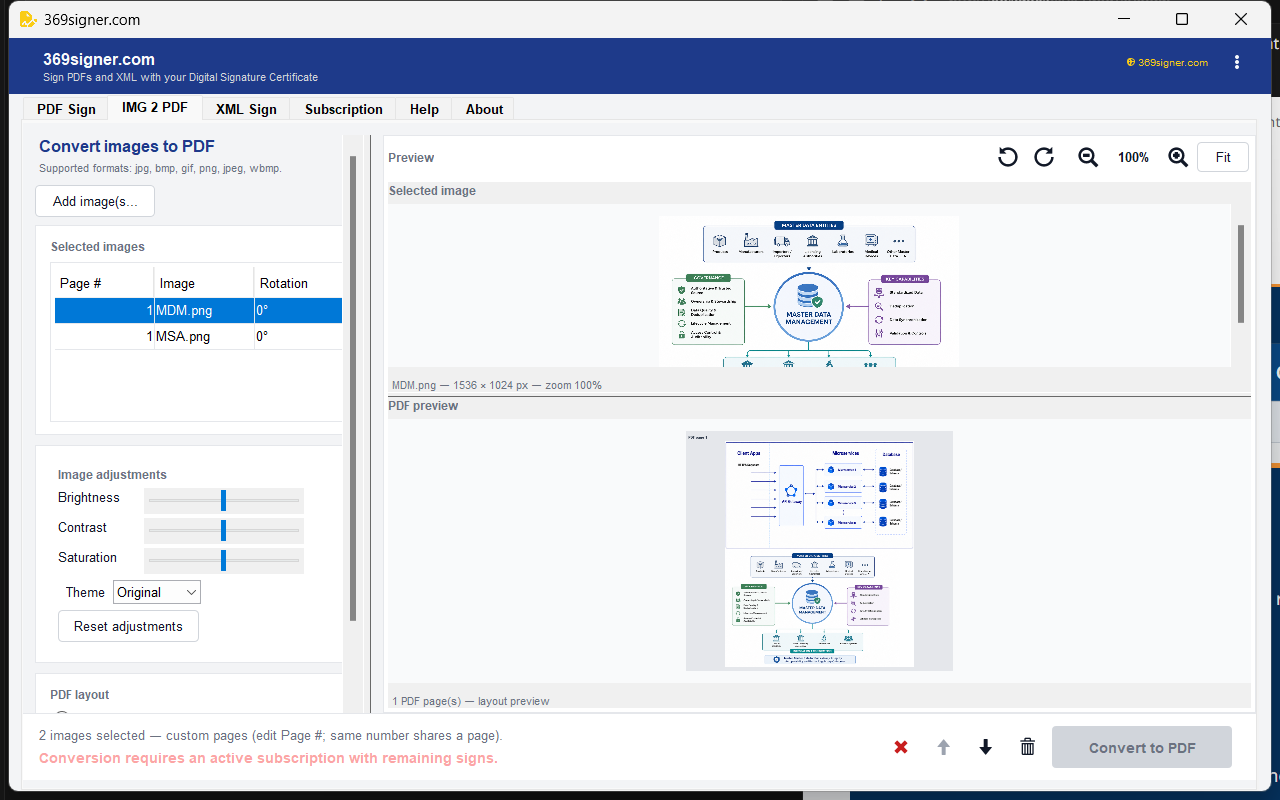Open the Help tab
The width and height of the screenshot is (1280, 800).
pos(424,109)
